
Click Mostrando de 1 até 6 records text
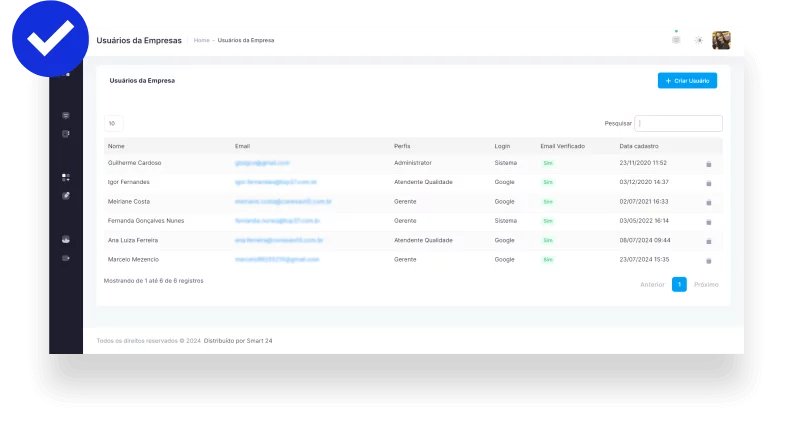pos(153,281)
